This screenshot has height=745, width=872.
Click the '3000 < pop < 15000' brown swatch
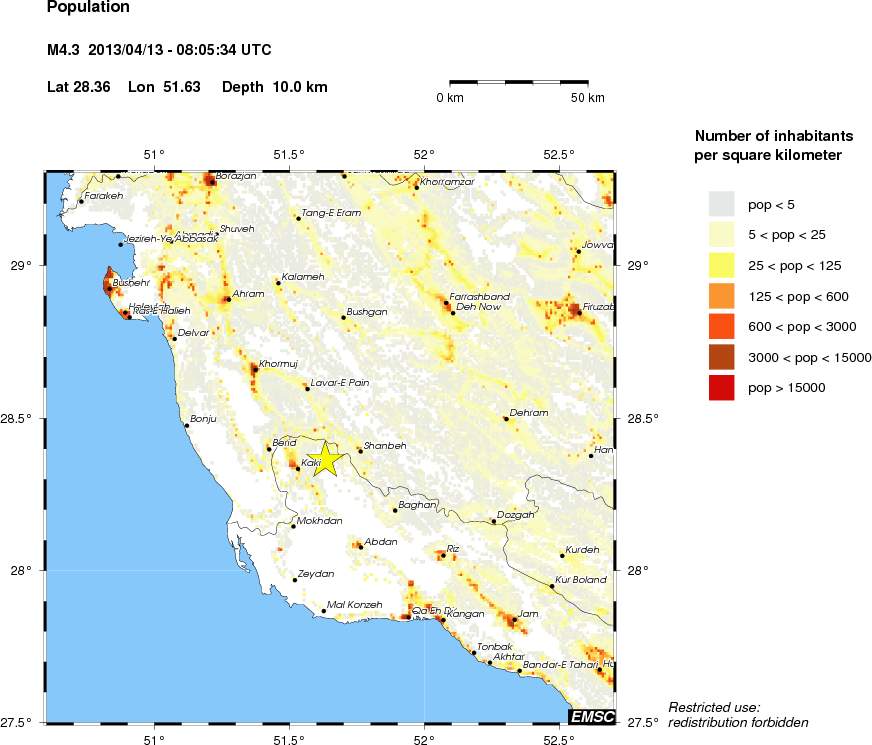tap(721, 357)
